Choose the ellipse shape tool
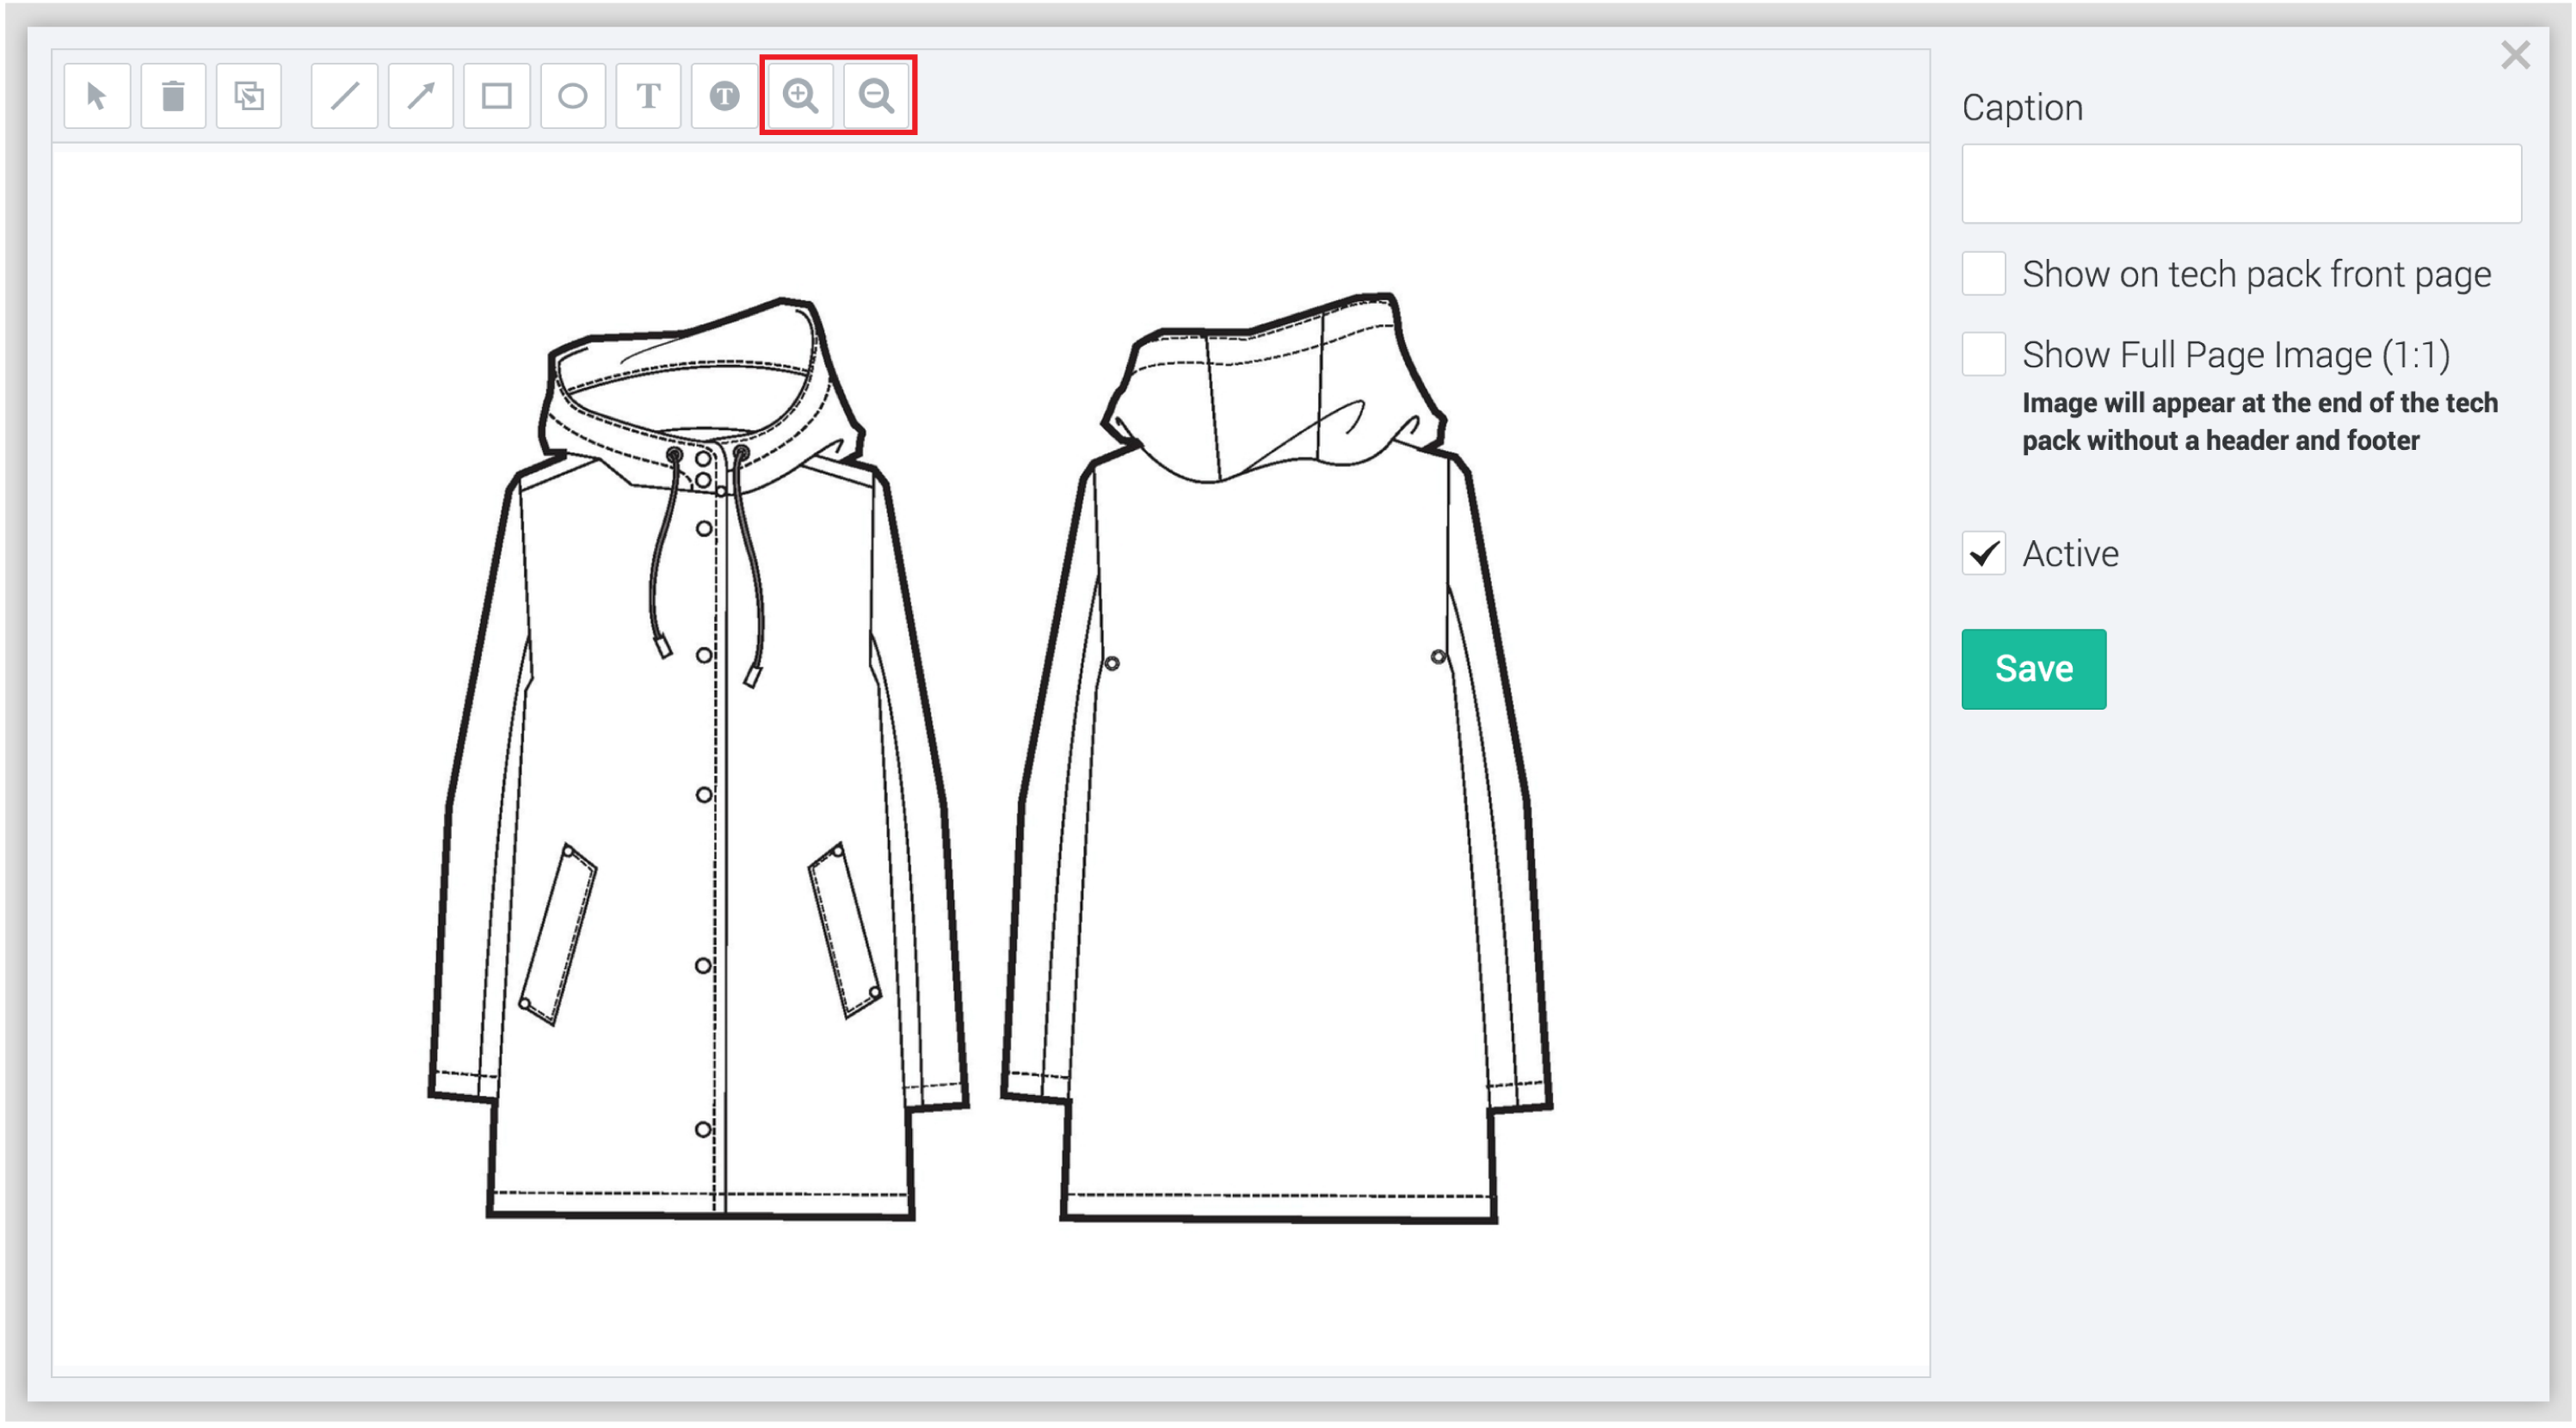Screen dimensions: 2576x1428 click(x=573, y=96)
